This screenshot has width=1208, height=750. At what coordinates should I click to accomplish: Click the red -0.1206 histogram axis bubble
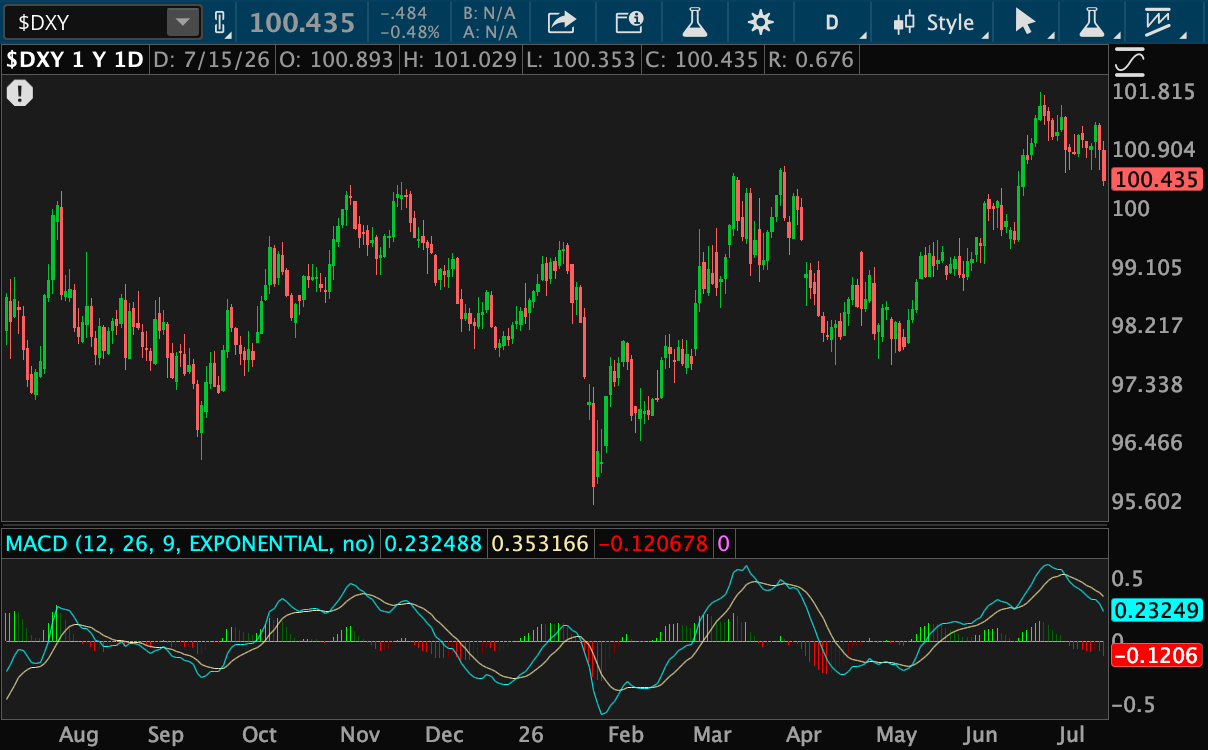pyautogui.click(x=1157, y=656)
